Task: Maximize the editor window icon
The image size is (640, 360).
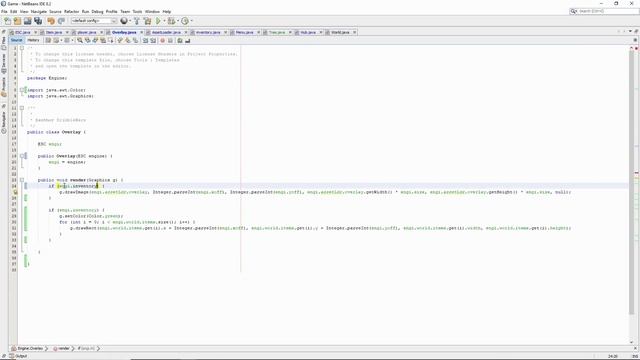Action: pyautogui.click(x=636, y=31)
